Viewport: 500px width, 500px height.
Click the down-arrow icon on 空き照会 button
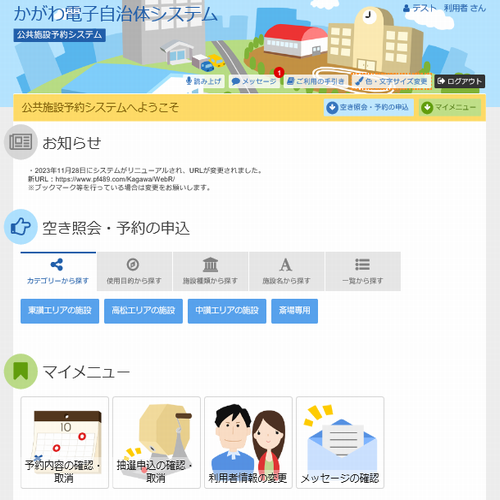point(332,108)
